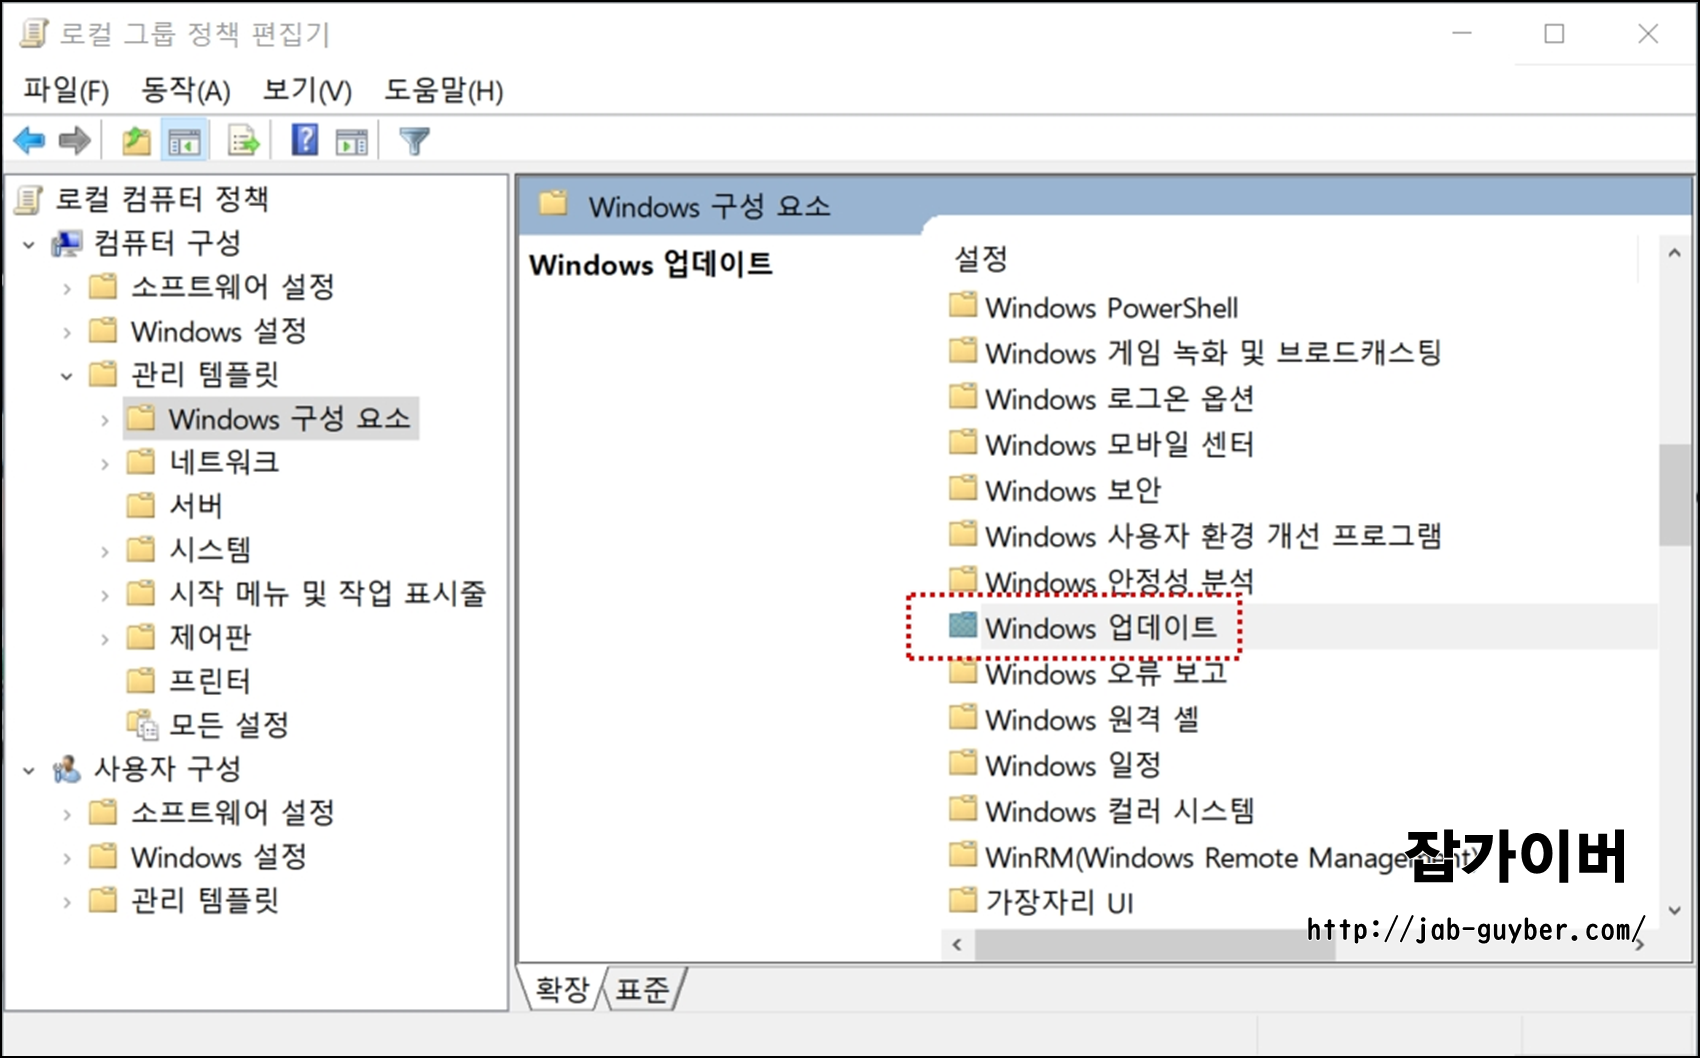Click folder icon next to 가장자리 UI
The height and width of the screenshot is (1058, 1700).
click(x=963, y=900)
